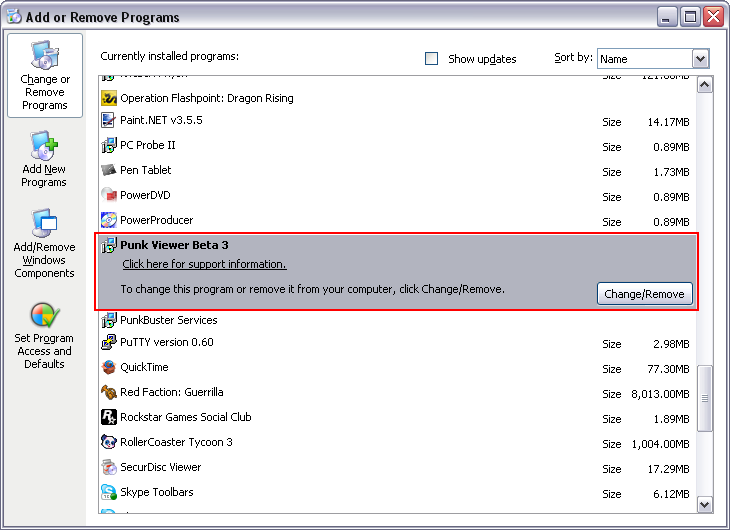Click the 1,004.00MB size value
730x530 pixels.
coord(660,444)
